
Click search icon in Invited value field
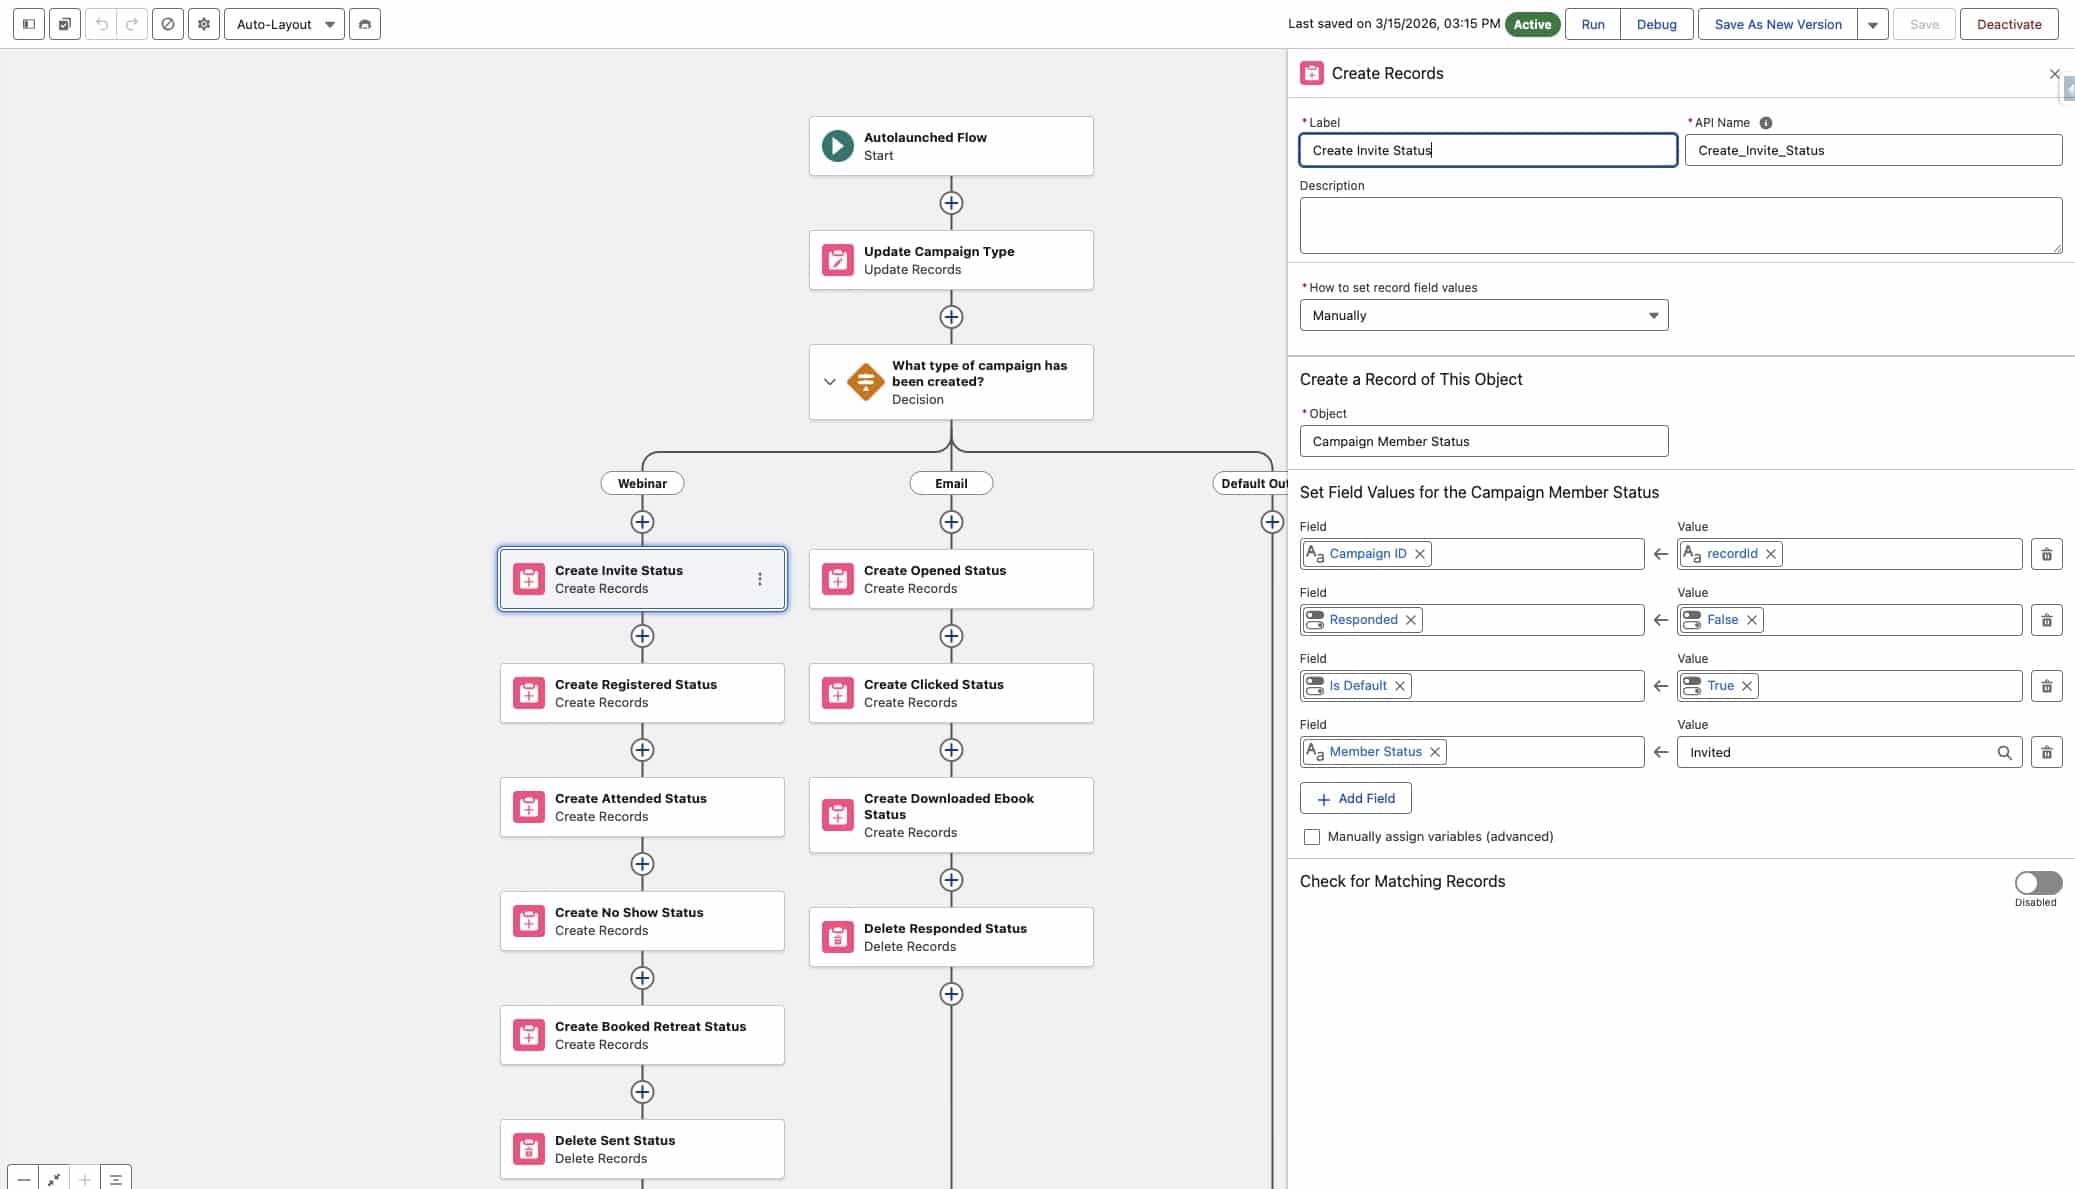(x=2004, y=753)
